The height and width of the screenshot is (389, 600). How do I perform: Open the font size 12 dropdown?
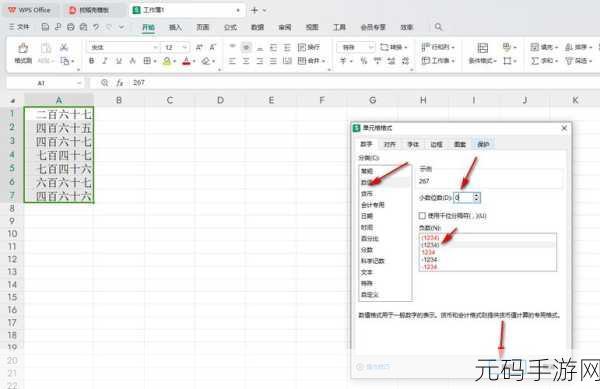(x=185, y=47)
